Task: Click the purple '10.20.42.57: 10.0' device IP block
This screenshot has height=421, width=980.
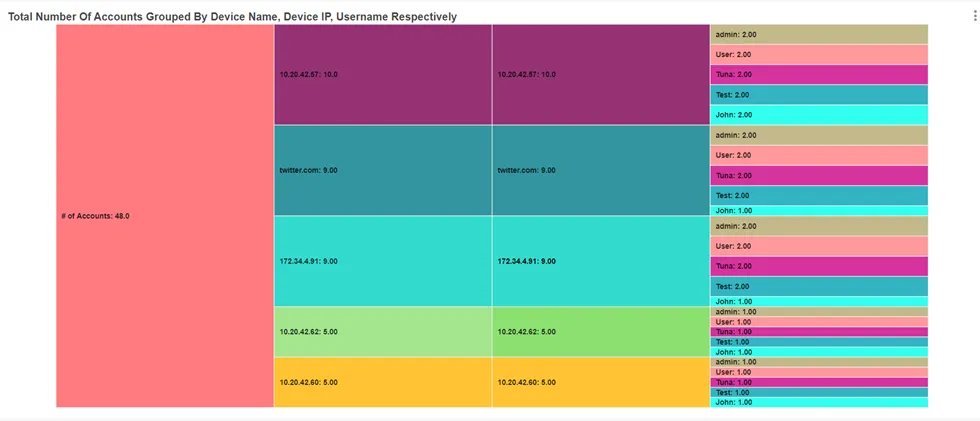Action: [x=601, y=74]
